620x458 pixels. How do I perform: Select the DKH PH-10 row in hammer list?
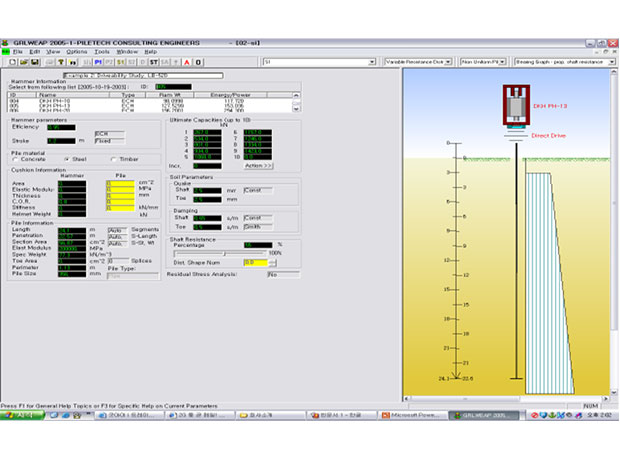[150, 101]
